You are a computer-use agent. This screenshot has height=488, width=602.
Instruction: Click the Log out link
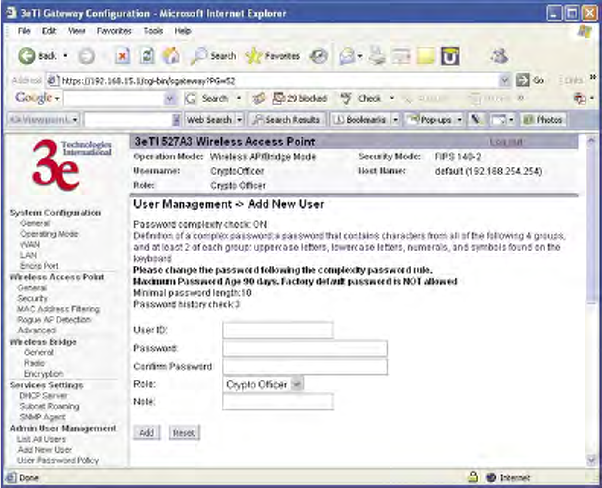(506, 142)
